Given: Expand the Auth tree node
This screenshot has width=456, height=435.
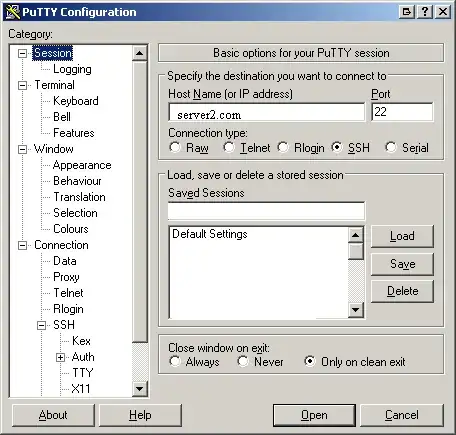Looking at the screenshot, I should click(60, 358).
